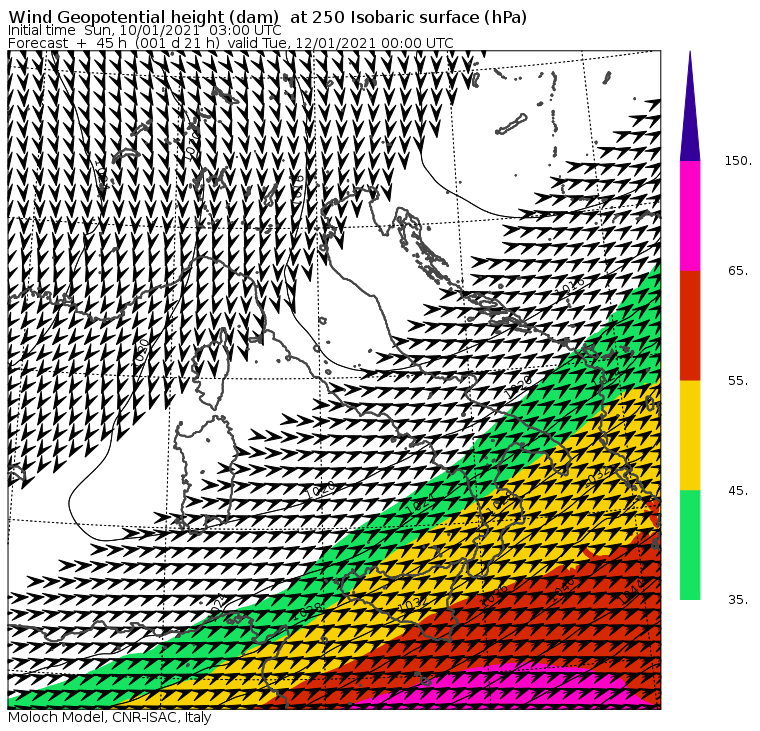Click the Sardinia island outline on map

click(x=206, y=475)
